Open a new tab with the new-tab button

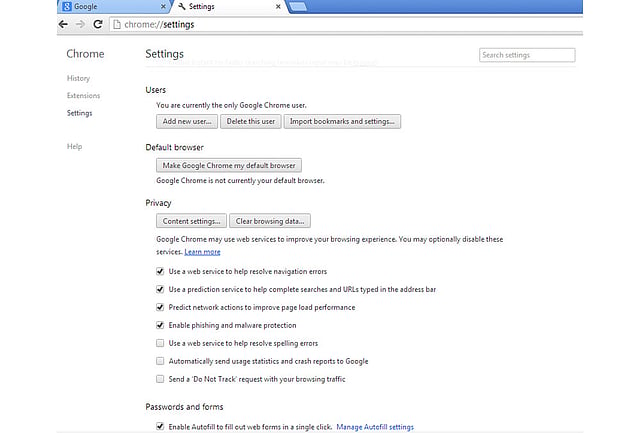[298, 7]
